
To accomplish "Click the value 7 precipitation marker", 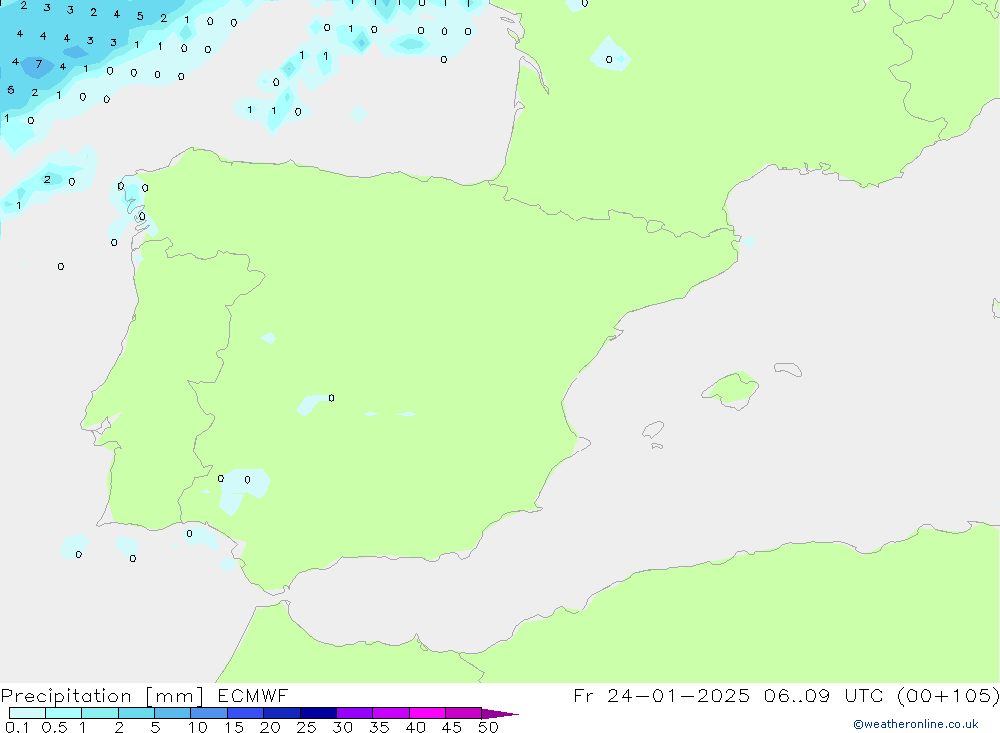I will point(39,64).
